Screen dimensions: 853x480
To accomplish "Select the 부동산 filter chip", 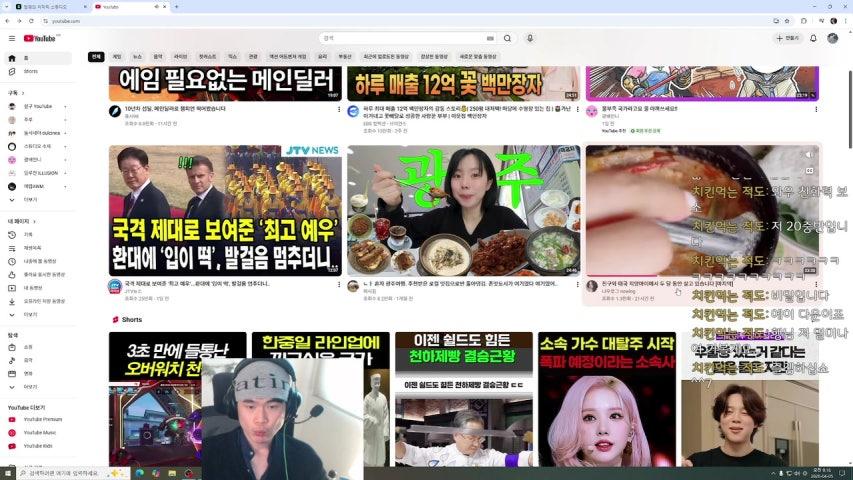I will (345, 57).
